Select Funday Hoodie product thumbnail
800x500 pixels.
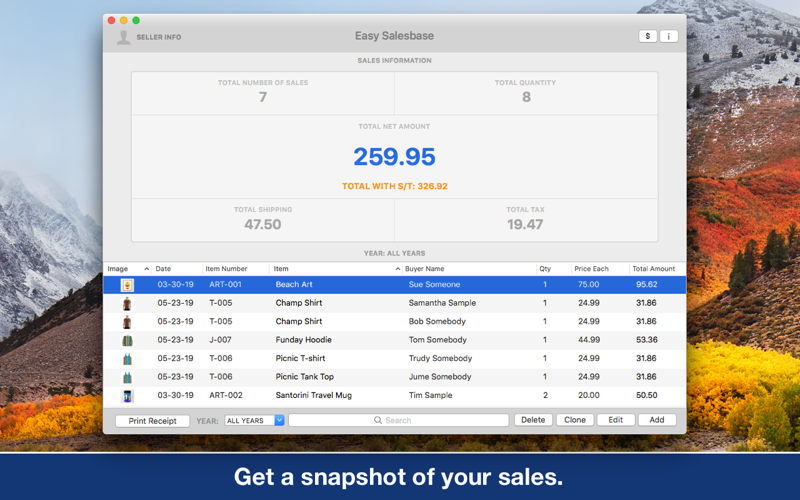point(127,340)
